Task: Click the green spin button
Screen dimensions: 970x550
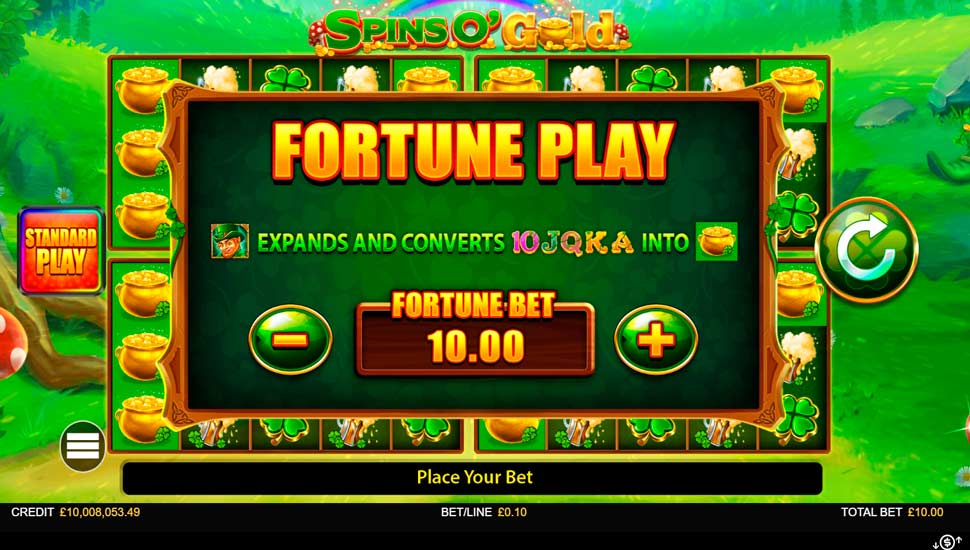Action: [866, 251]
